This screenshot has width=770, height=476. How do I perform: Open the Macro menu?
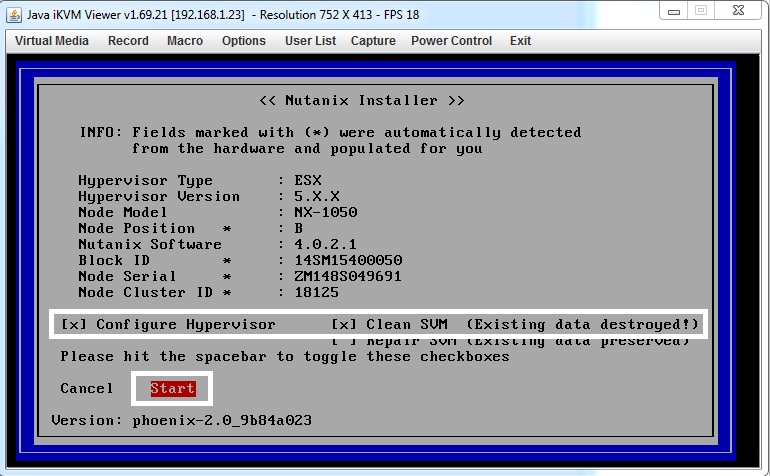click(x=185, y=41)
